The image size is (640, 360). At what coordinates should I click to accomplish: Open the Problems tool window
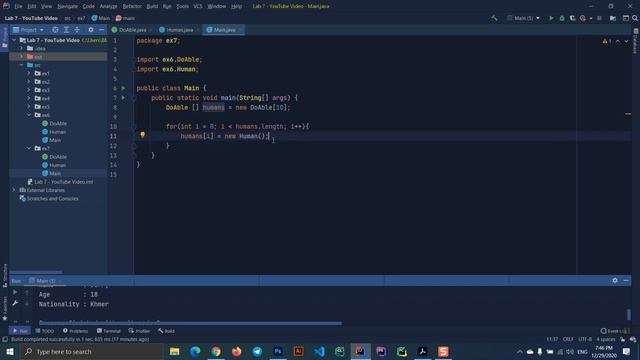tap(76, 331)
